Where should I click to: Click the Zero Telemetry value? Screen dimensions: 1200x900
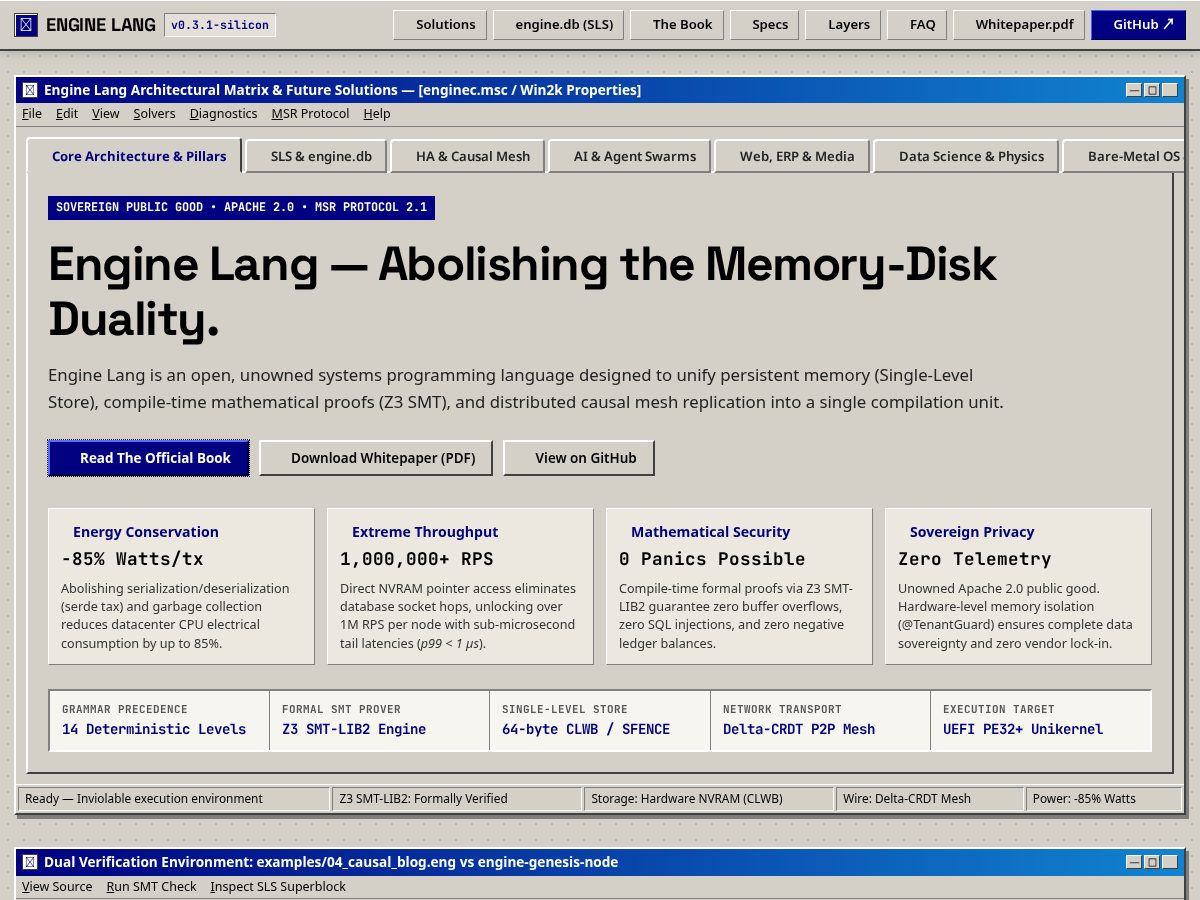coord(975,559)
